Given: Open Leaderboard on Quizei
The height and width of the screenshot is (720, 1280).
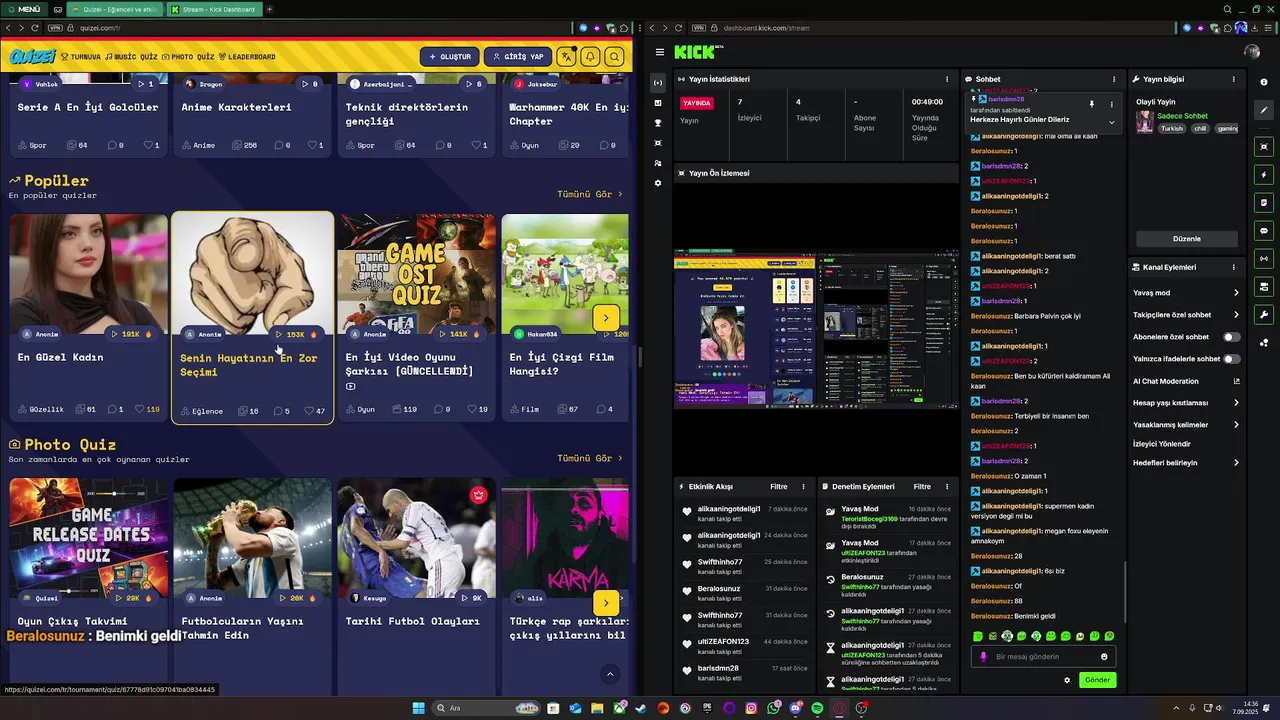Looking at the screenshot, I should tap(247, 57).
